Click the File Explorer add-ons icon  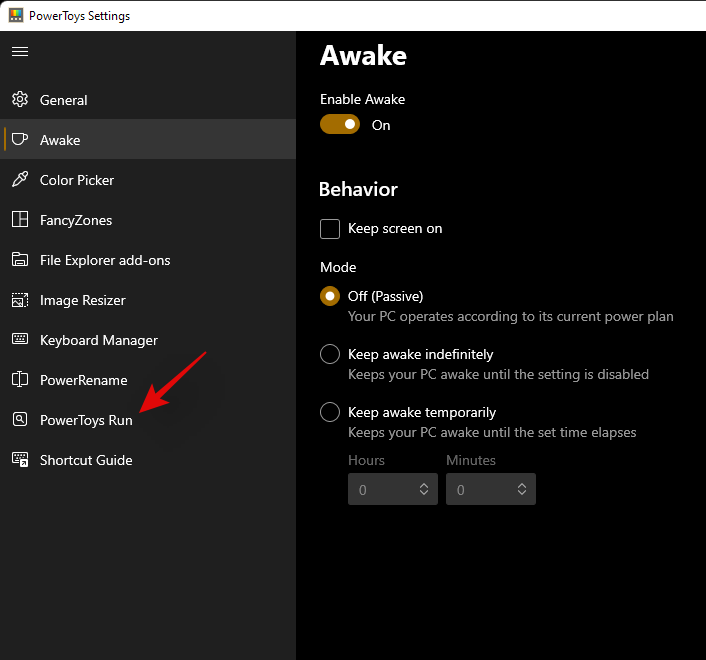[20, 260]
